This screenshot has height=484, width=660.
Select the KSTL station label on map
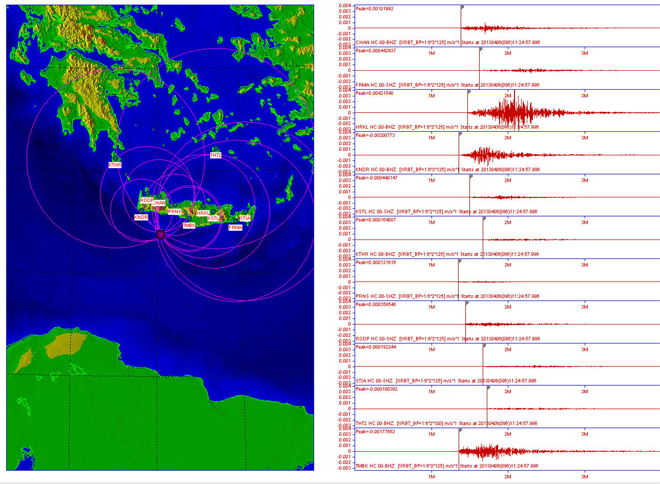pyautogui.click(x=215, y=217)
